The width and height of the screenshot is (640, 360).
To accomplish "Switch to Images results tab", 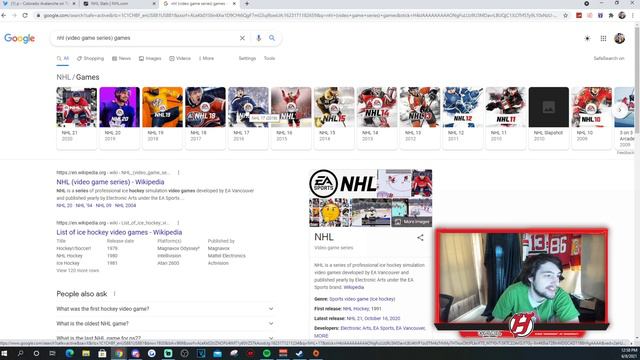I will (x=150, y=59).
